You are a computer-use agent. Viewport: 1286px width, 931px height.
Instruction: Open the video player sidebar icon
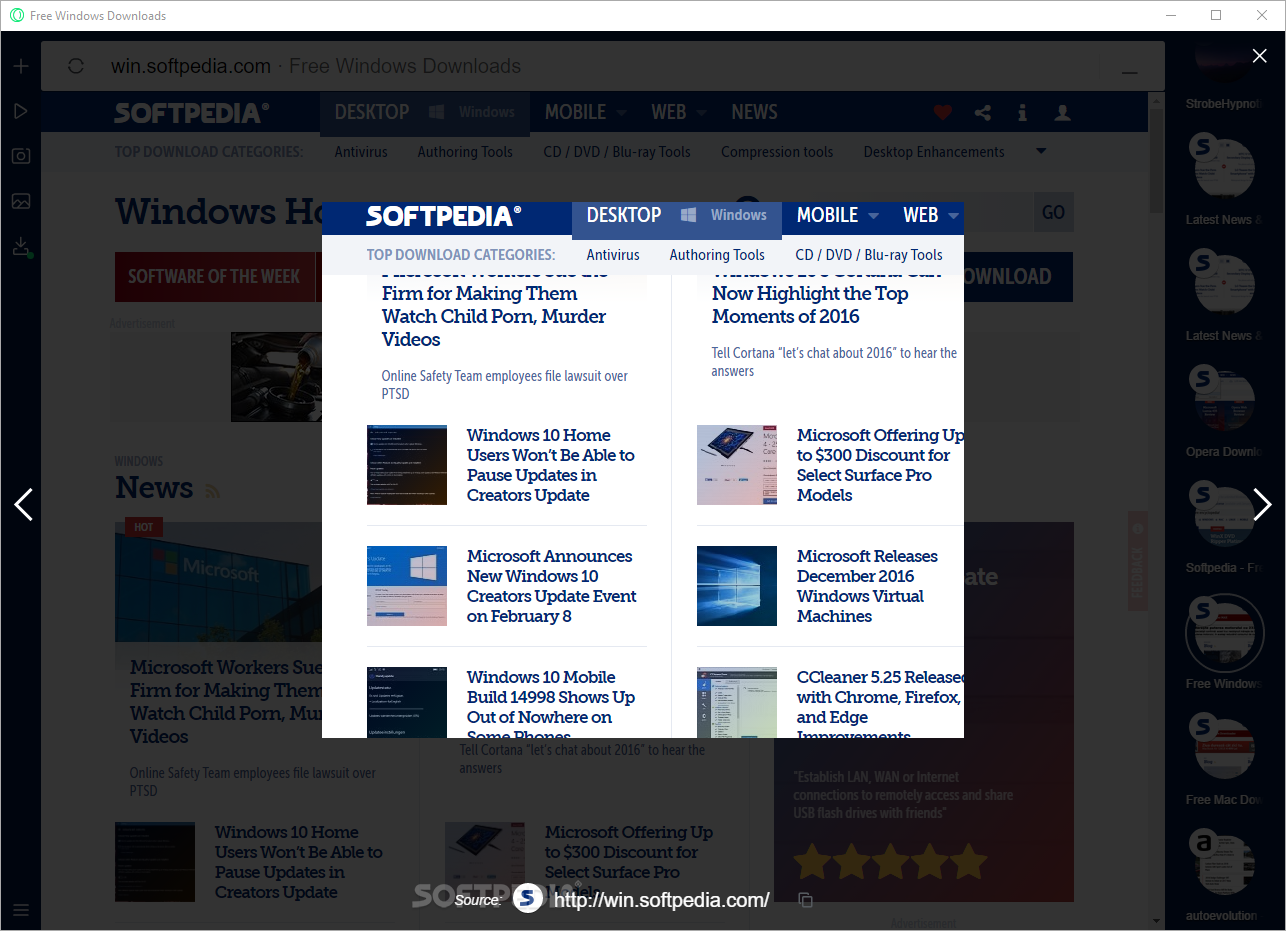pyautogui.click(x=21, y=111)
